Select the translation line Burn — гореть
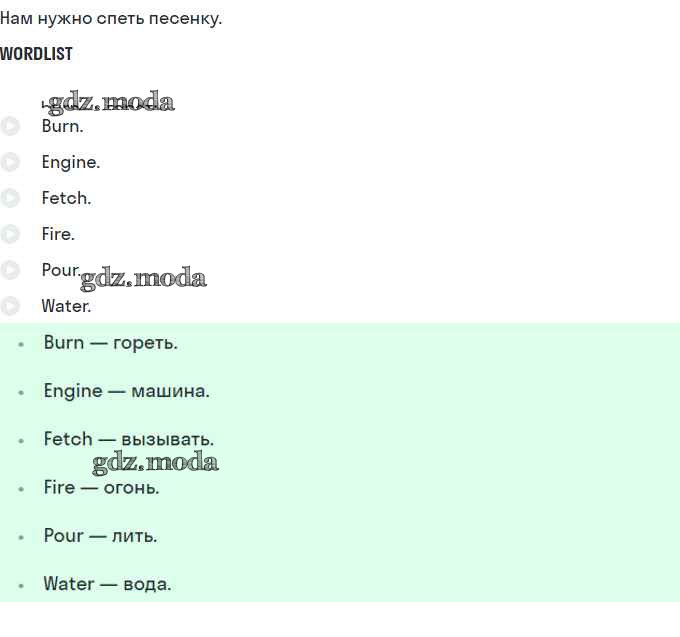The height and width of the screenshot is (637, 680). tap(111, 343)
